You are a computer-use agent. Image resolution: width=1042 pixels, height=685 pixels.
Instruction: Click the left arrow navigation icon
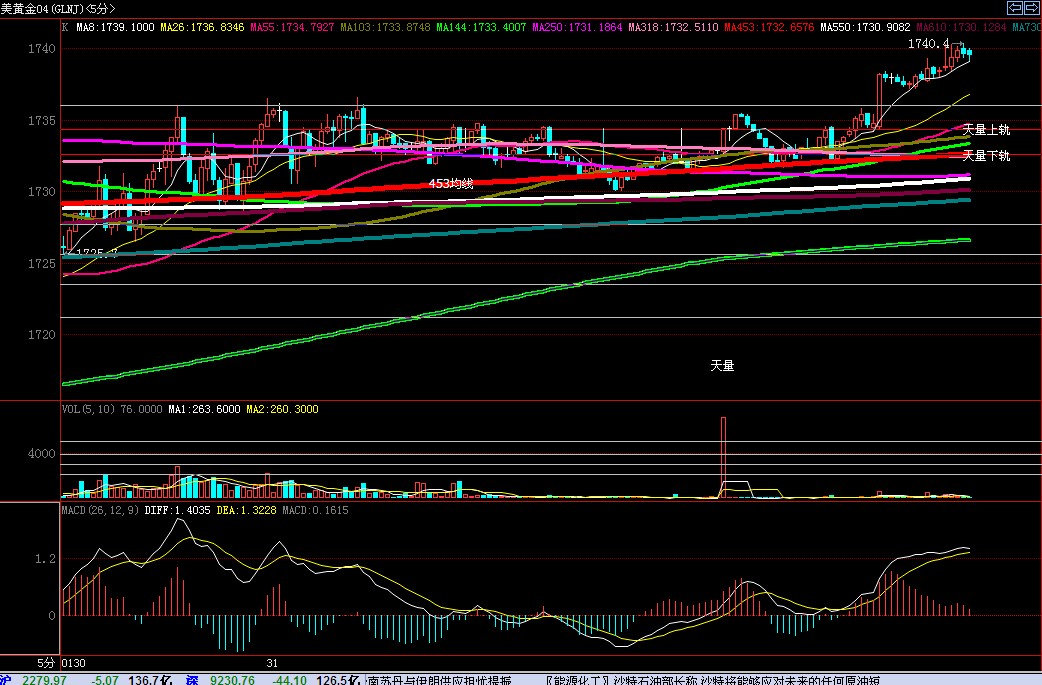(x=1014, y=8)
